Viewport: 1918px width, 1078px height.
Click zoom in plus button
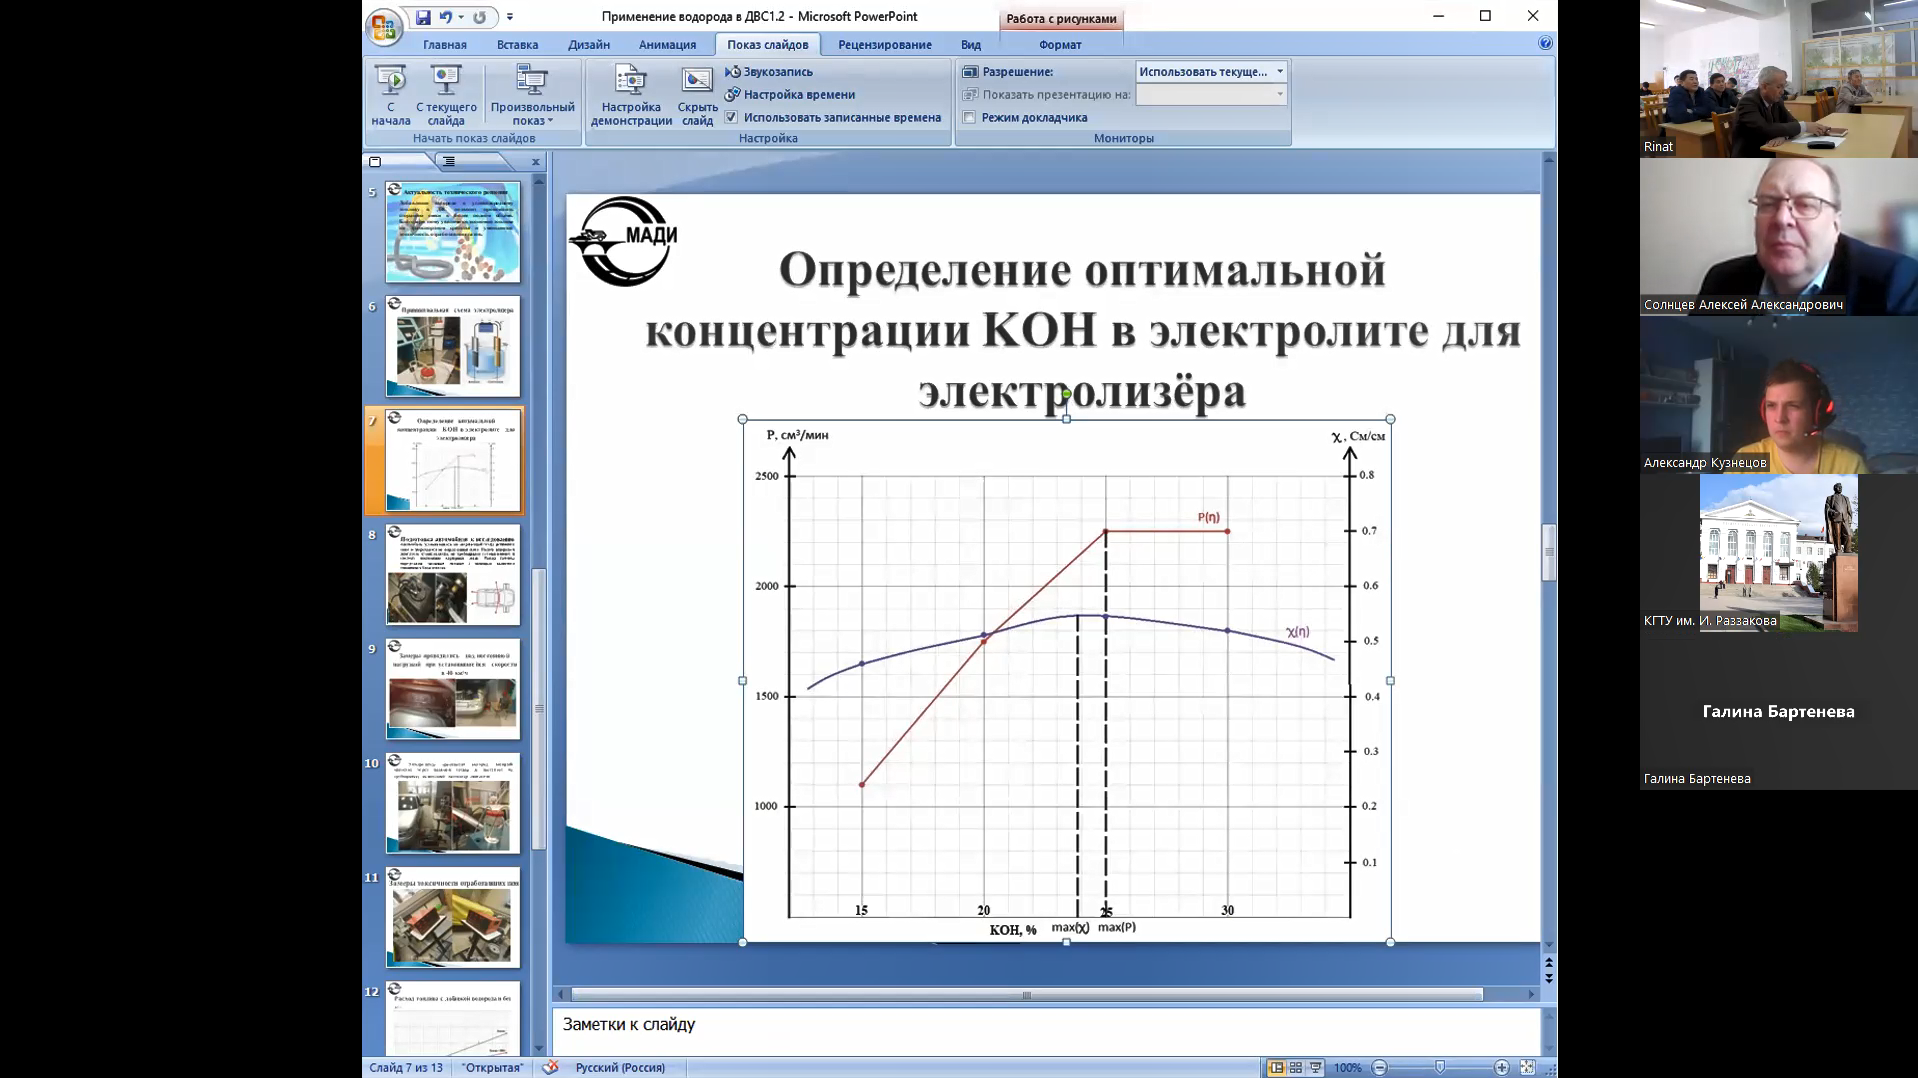pyautogui.click(x=1501, y=1067)
